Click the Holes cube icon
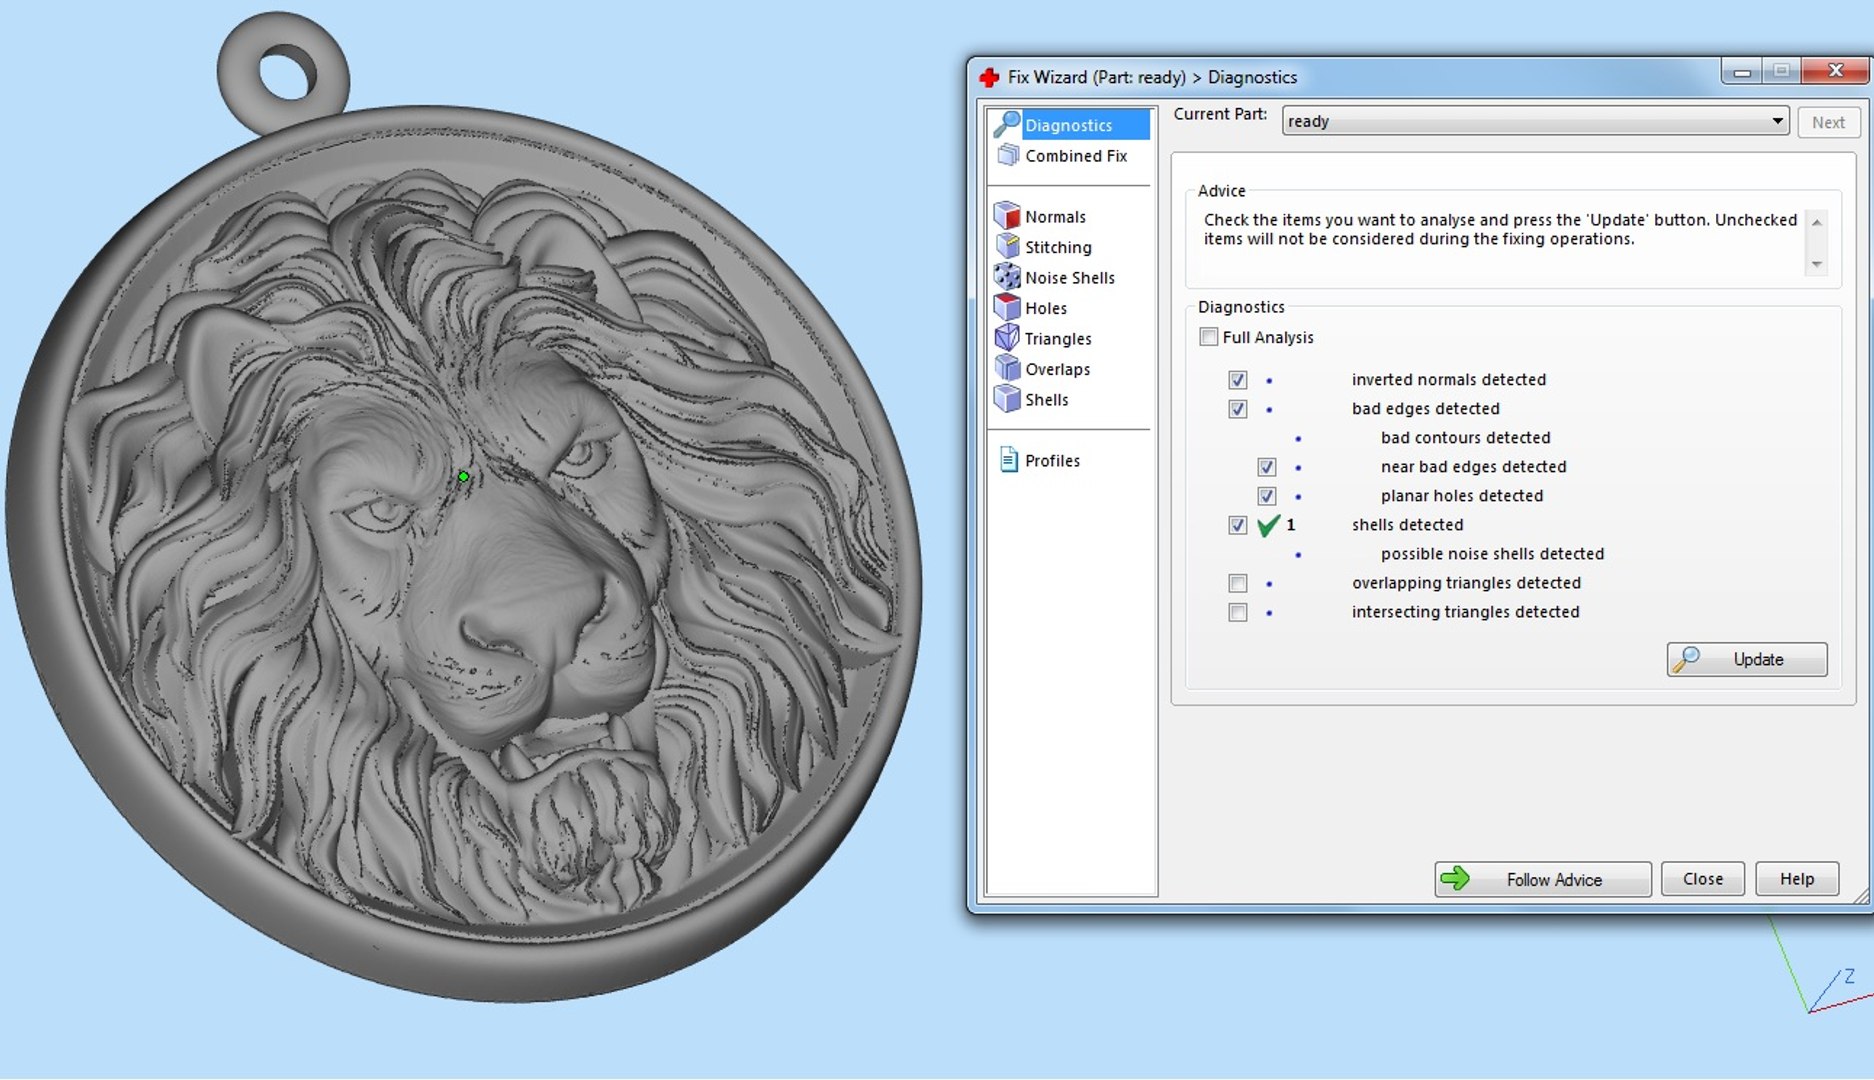Screen dimensions: 1874x1080 point(1007,307)
